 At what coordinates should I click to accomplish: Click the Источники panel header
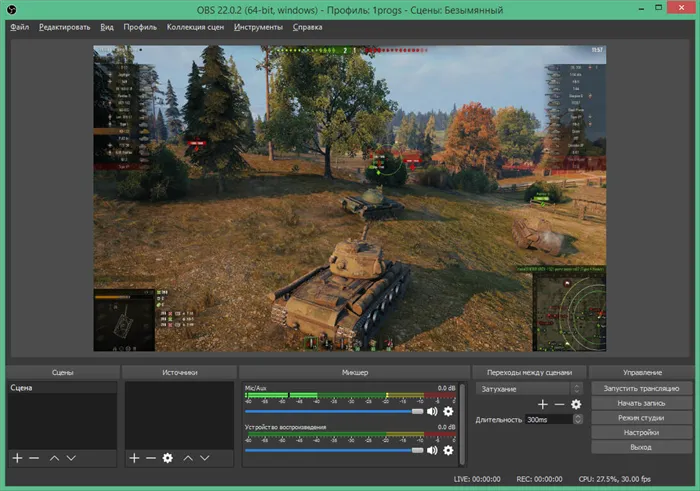(x=179, y=372)
